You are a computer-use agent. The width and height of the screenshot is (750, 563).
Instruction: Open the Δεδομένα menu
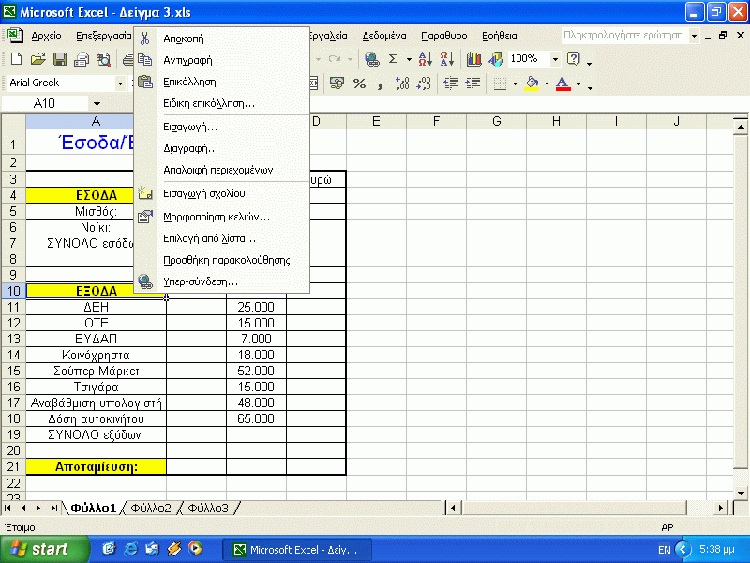coord(384,36)
